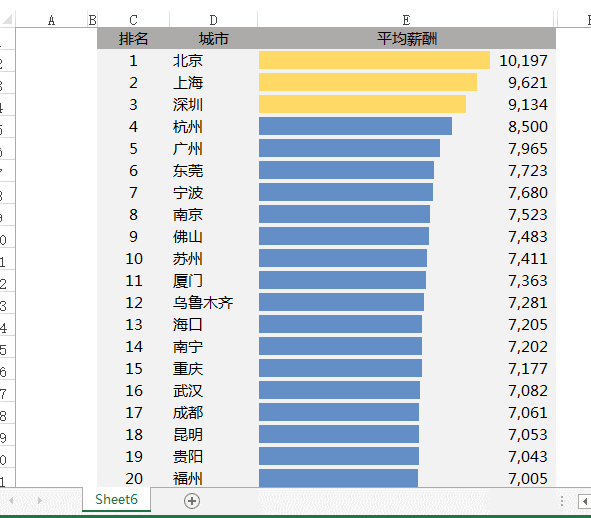The width and height of the screenshot is (591, 518).
Task: Select the 宁波 city cell
Action: click(213, 192)
